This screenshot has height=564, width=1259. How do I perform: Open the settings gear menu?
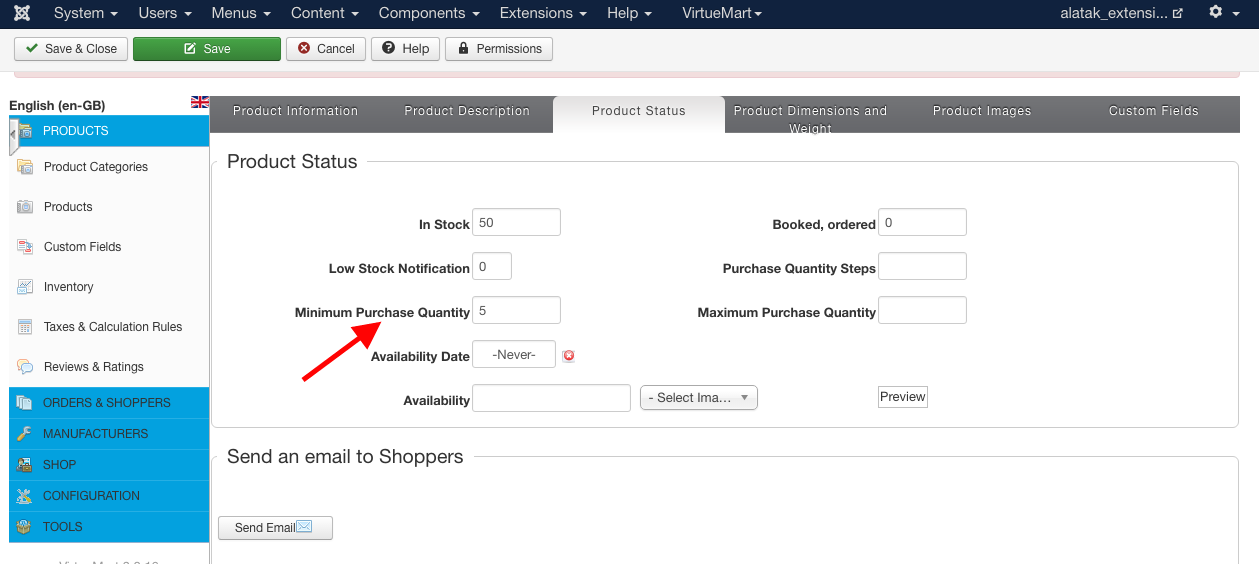pos(1222,13)
